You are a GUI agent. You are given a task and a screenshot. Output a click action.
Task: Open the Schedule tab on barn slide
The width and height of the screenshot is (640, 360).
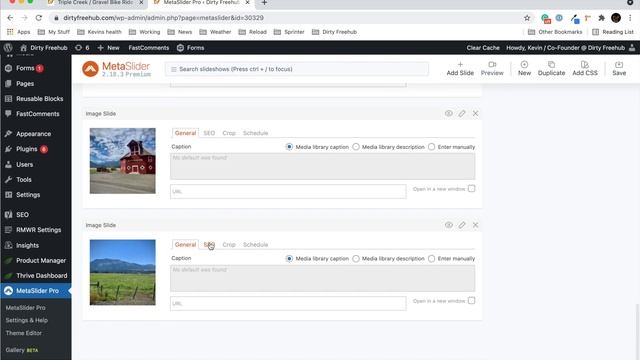coord(256,133)
